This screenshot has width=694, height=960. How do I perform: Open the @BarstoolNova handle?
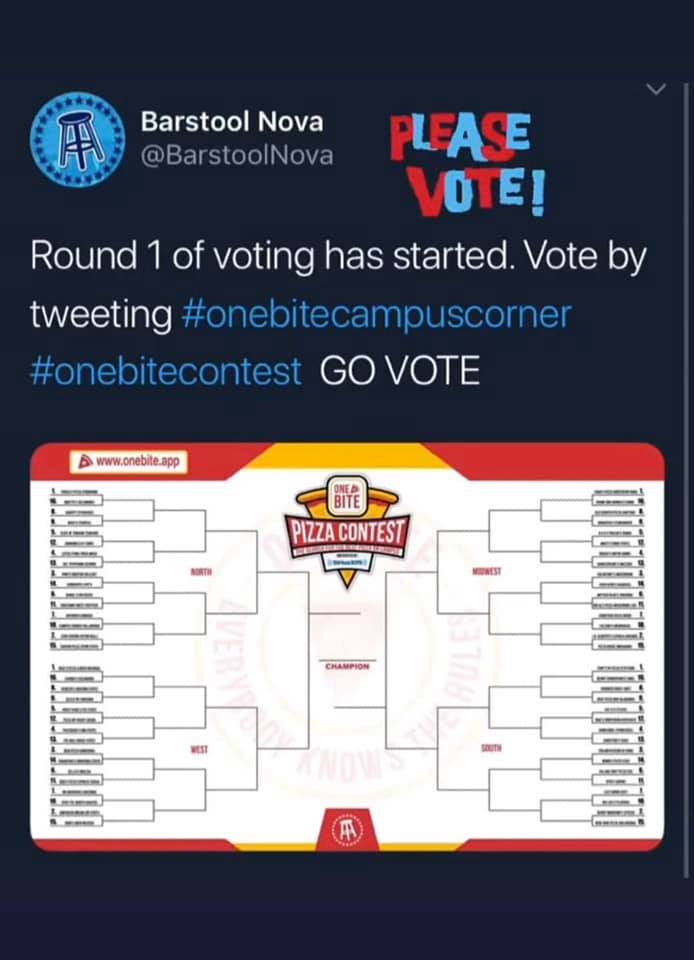[237, 156]
